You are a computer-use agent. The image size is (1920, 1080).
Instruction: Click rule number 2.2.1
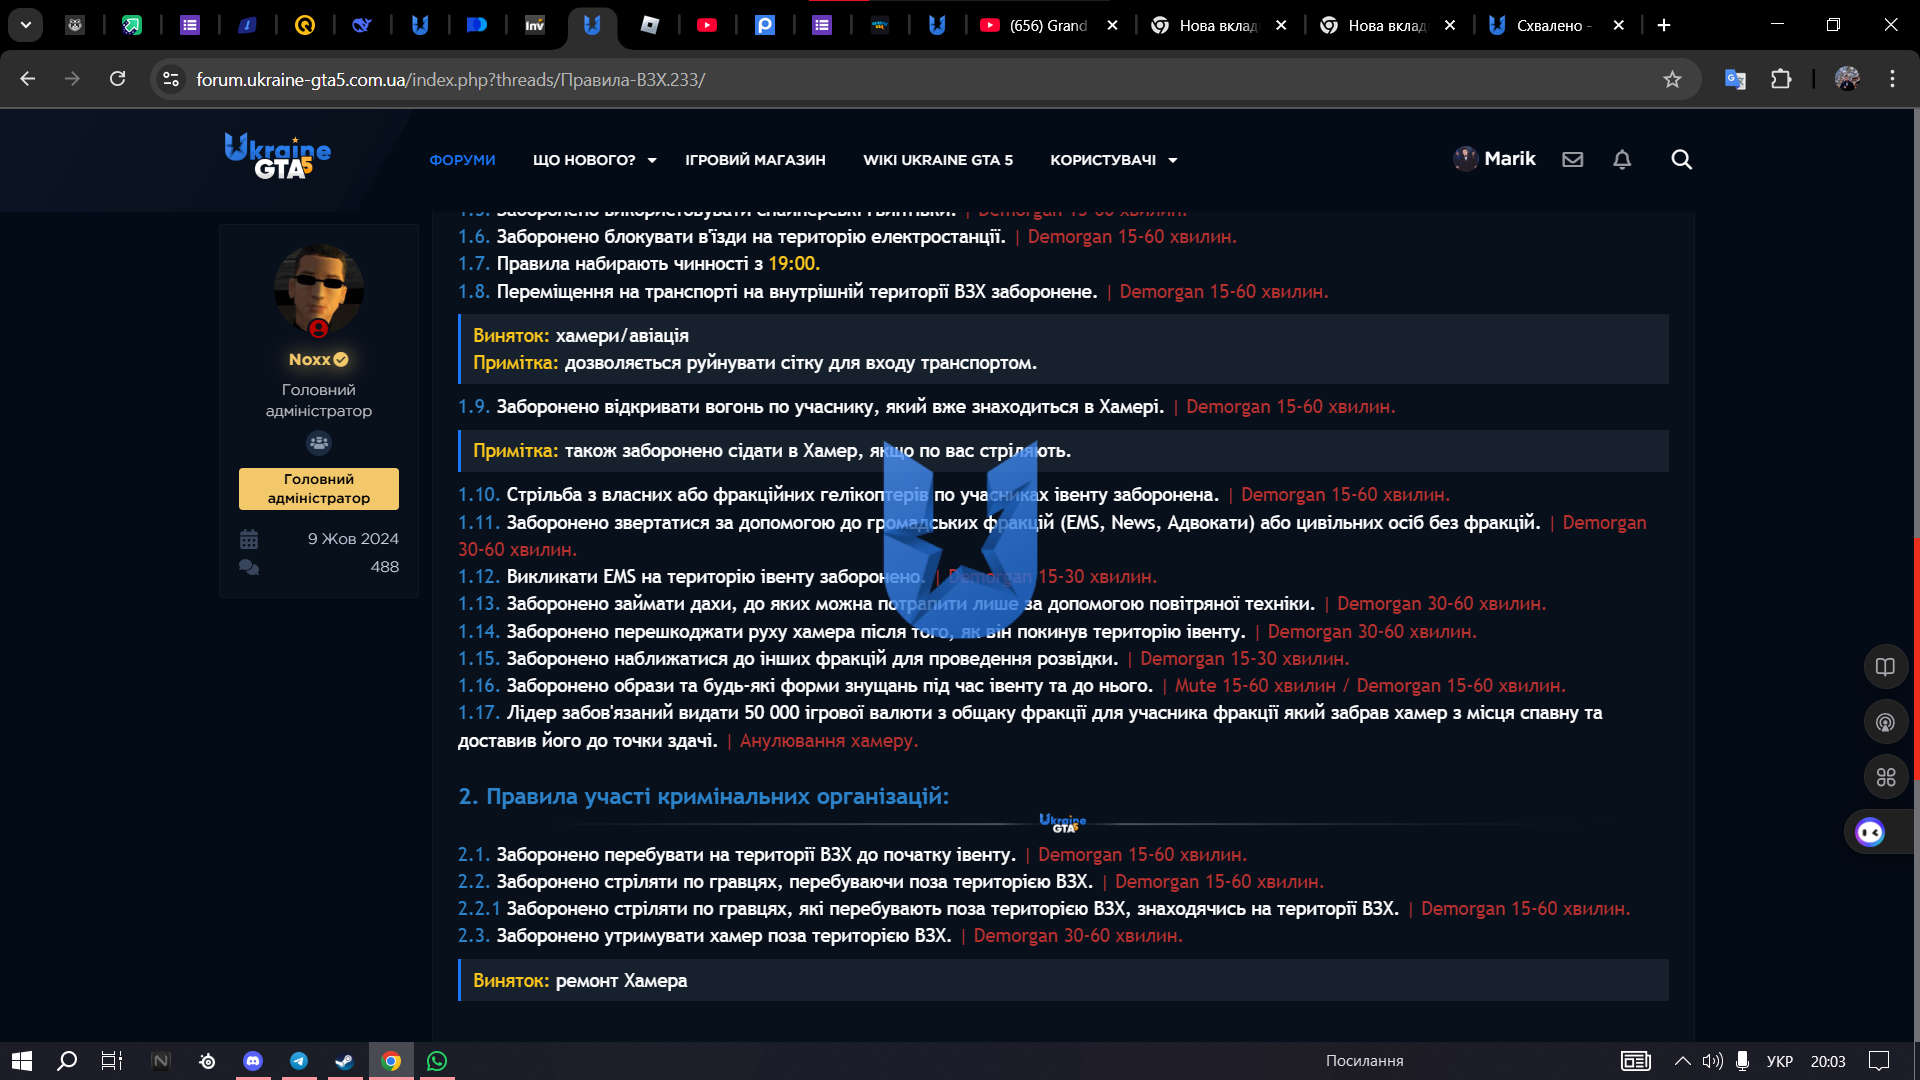tap(478, 908)
